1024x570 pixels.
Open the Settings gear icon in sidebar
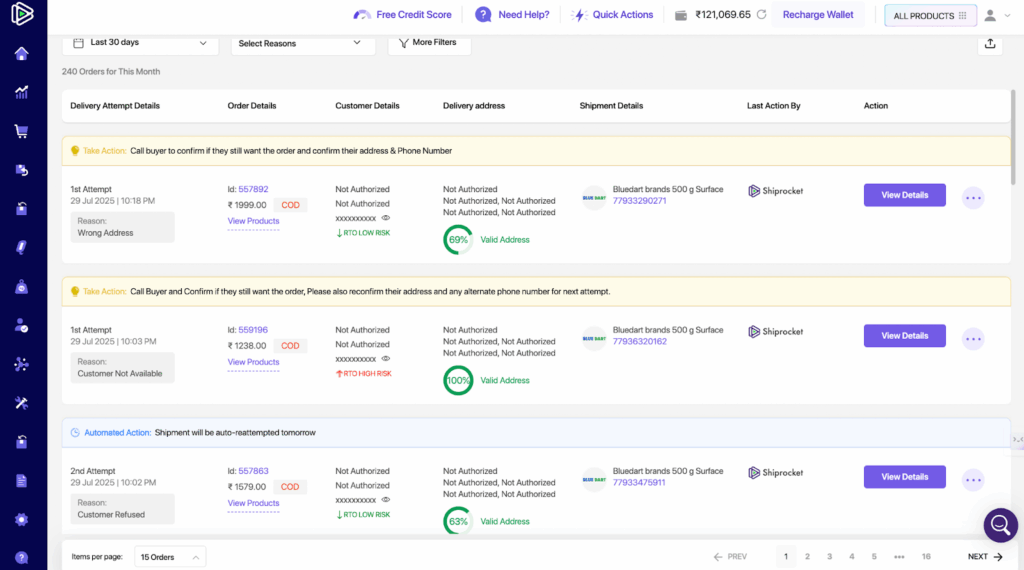[21, 519]
